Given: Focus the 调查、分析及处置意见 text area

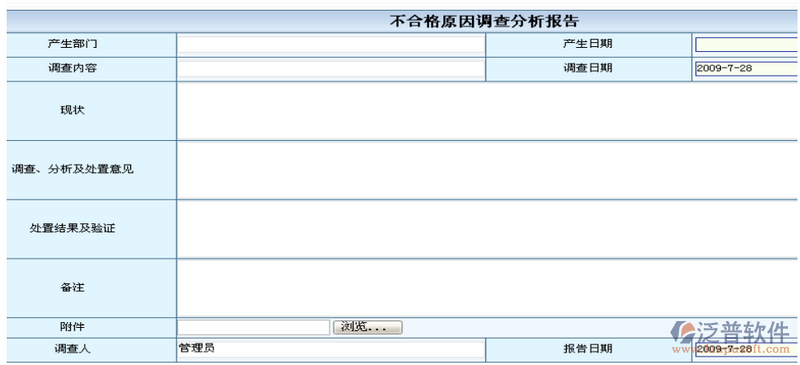Looking at the screenshot, I should (487, 170).
